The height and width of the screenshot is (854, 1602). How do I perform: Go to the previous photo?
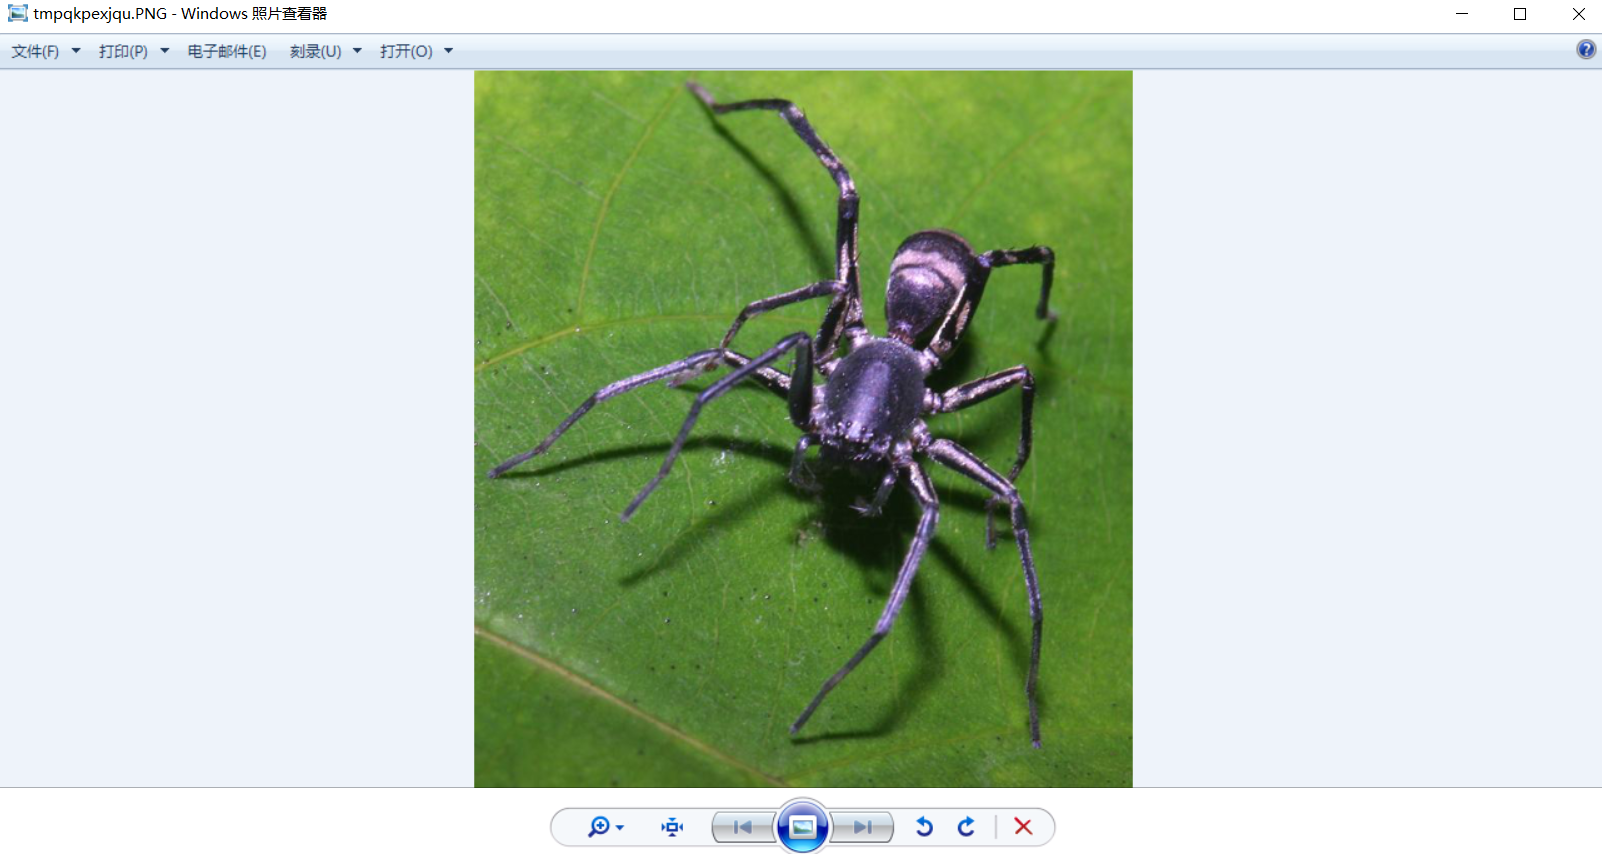pos(743,827)
